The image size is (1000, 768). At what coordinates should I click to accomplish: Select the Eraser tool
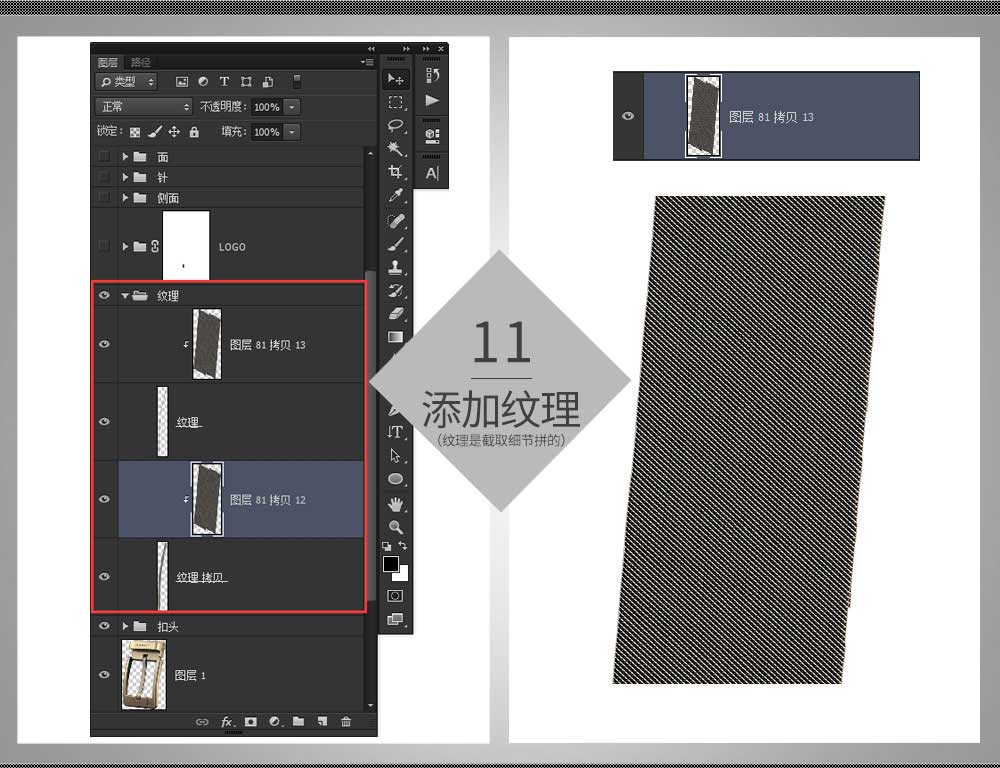click(x=395, y=313)
